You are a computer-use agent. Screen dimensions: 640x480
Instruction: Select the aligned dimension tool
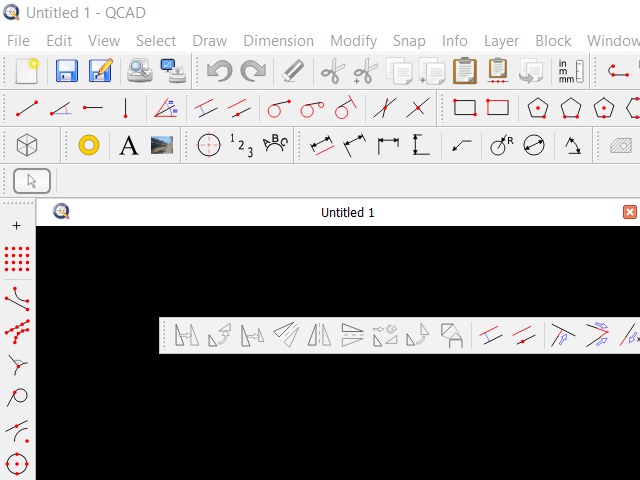(x=321, y=146)
